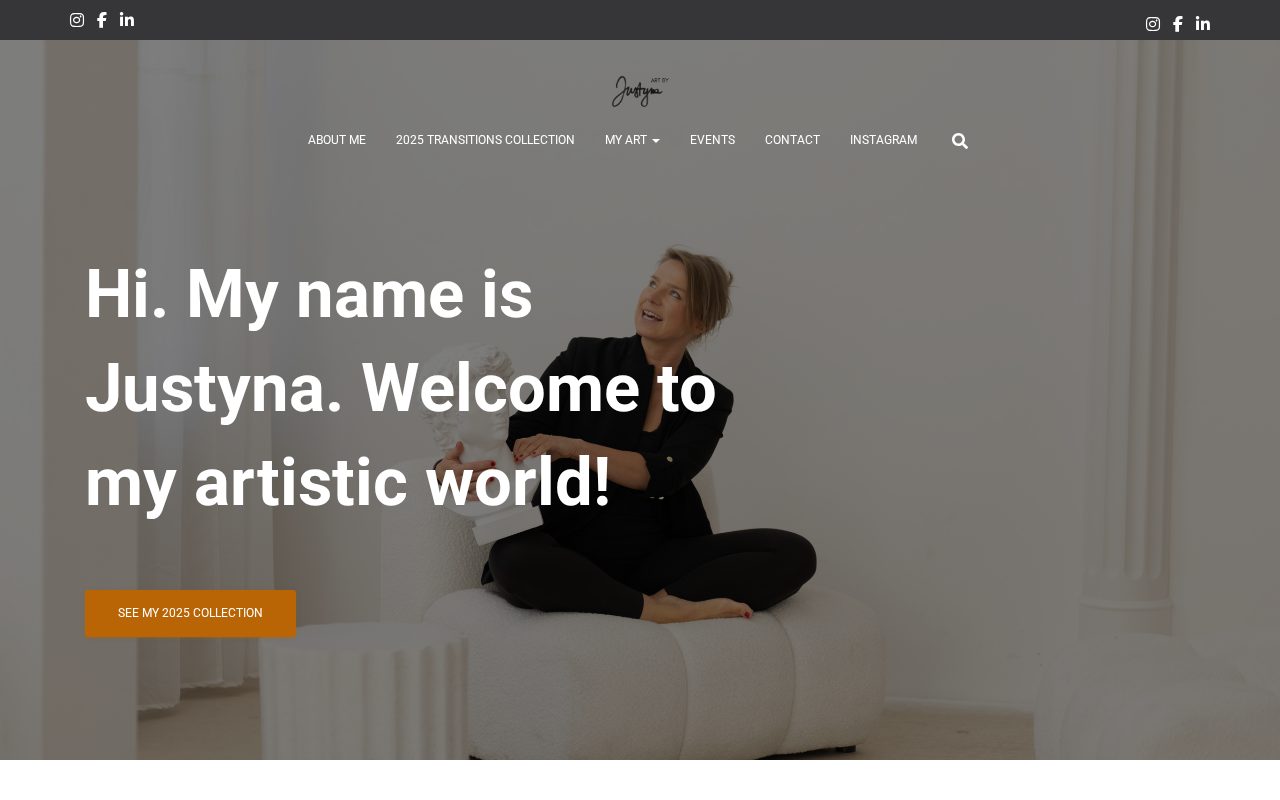Screen dimensions: 1280x800
Task: Go to 2025 Transitions Collection
Action: [x=485, y=140]
